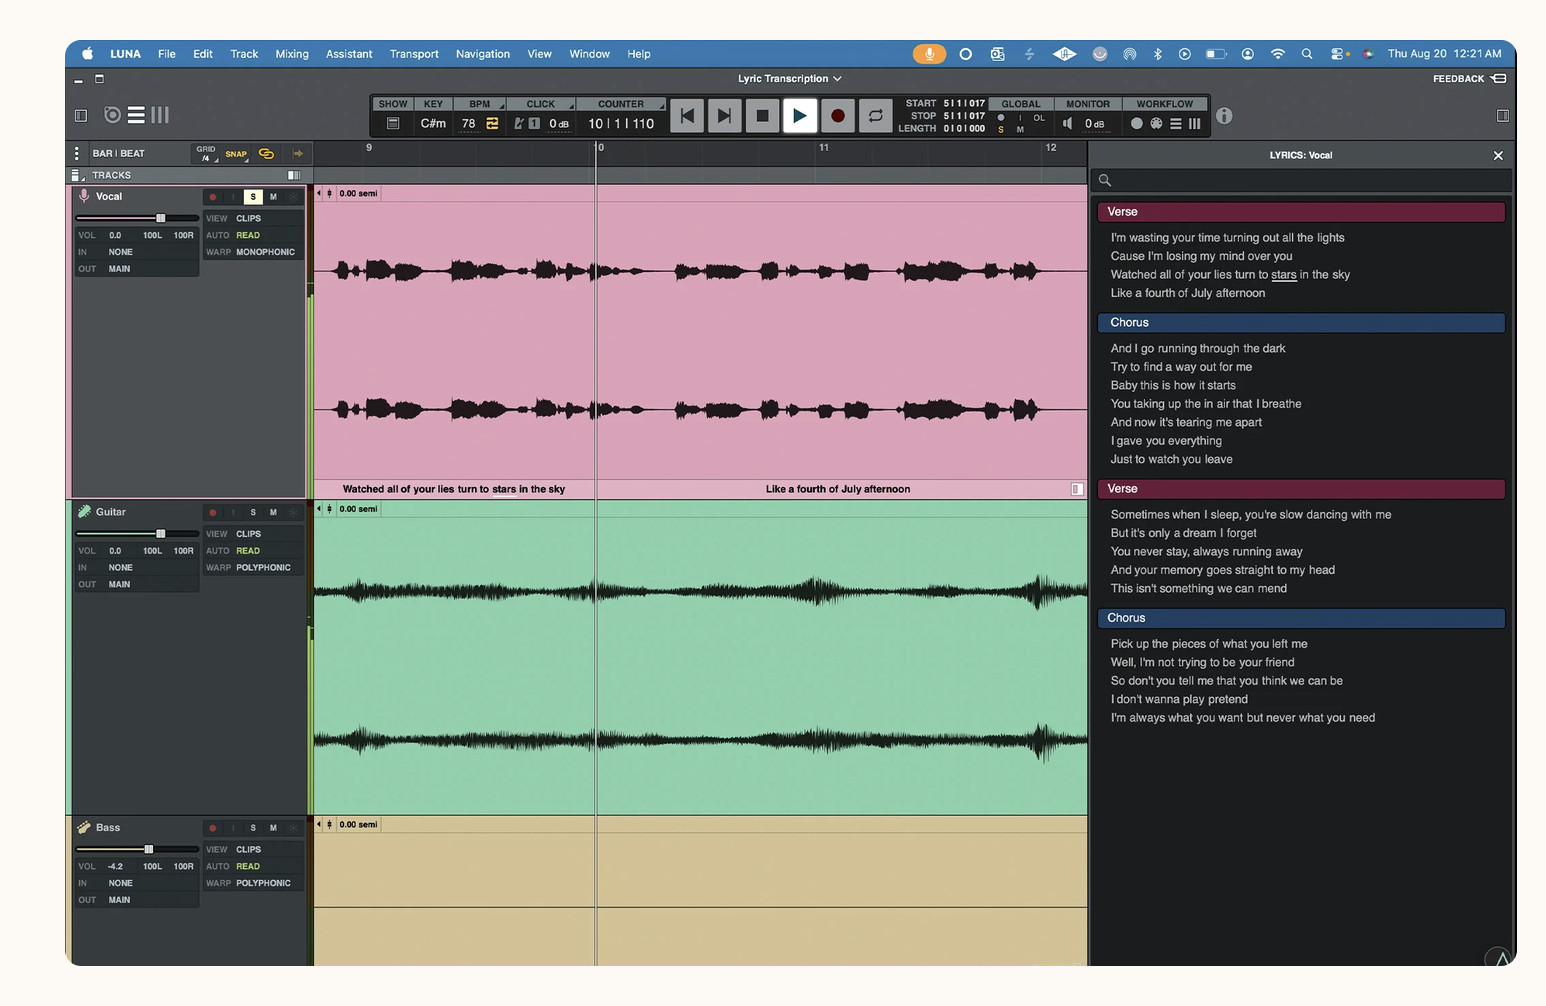Solo the Guitar track
Image resolution: width=1546 pixels, height=1006 pixels.
[x=253, y=512]
